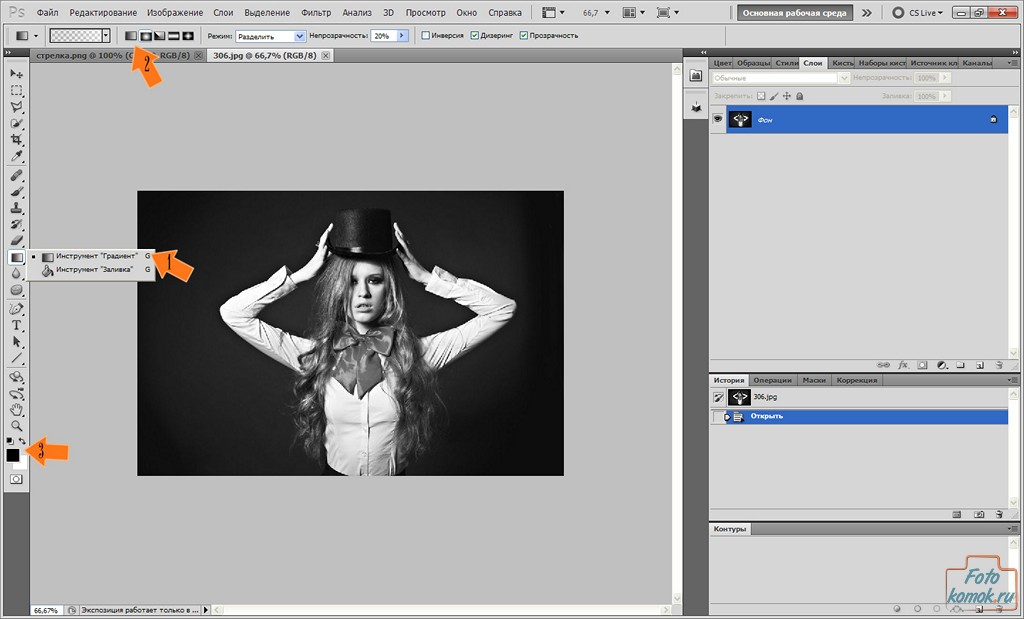Select the Crop tool

16,140
